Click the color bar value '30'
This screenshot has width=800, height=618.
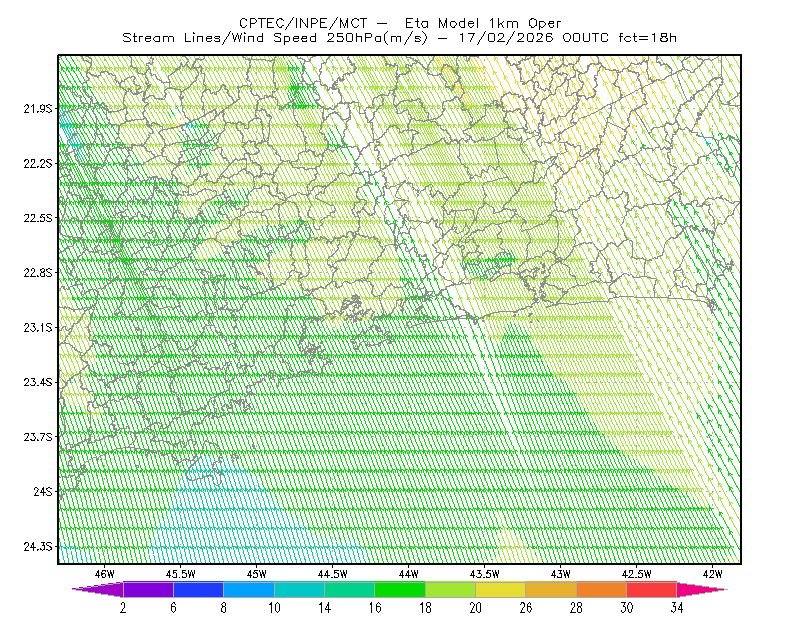click(x=627, y=608)
